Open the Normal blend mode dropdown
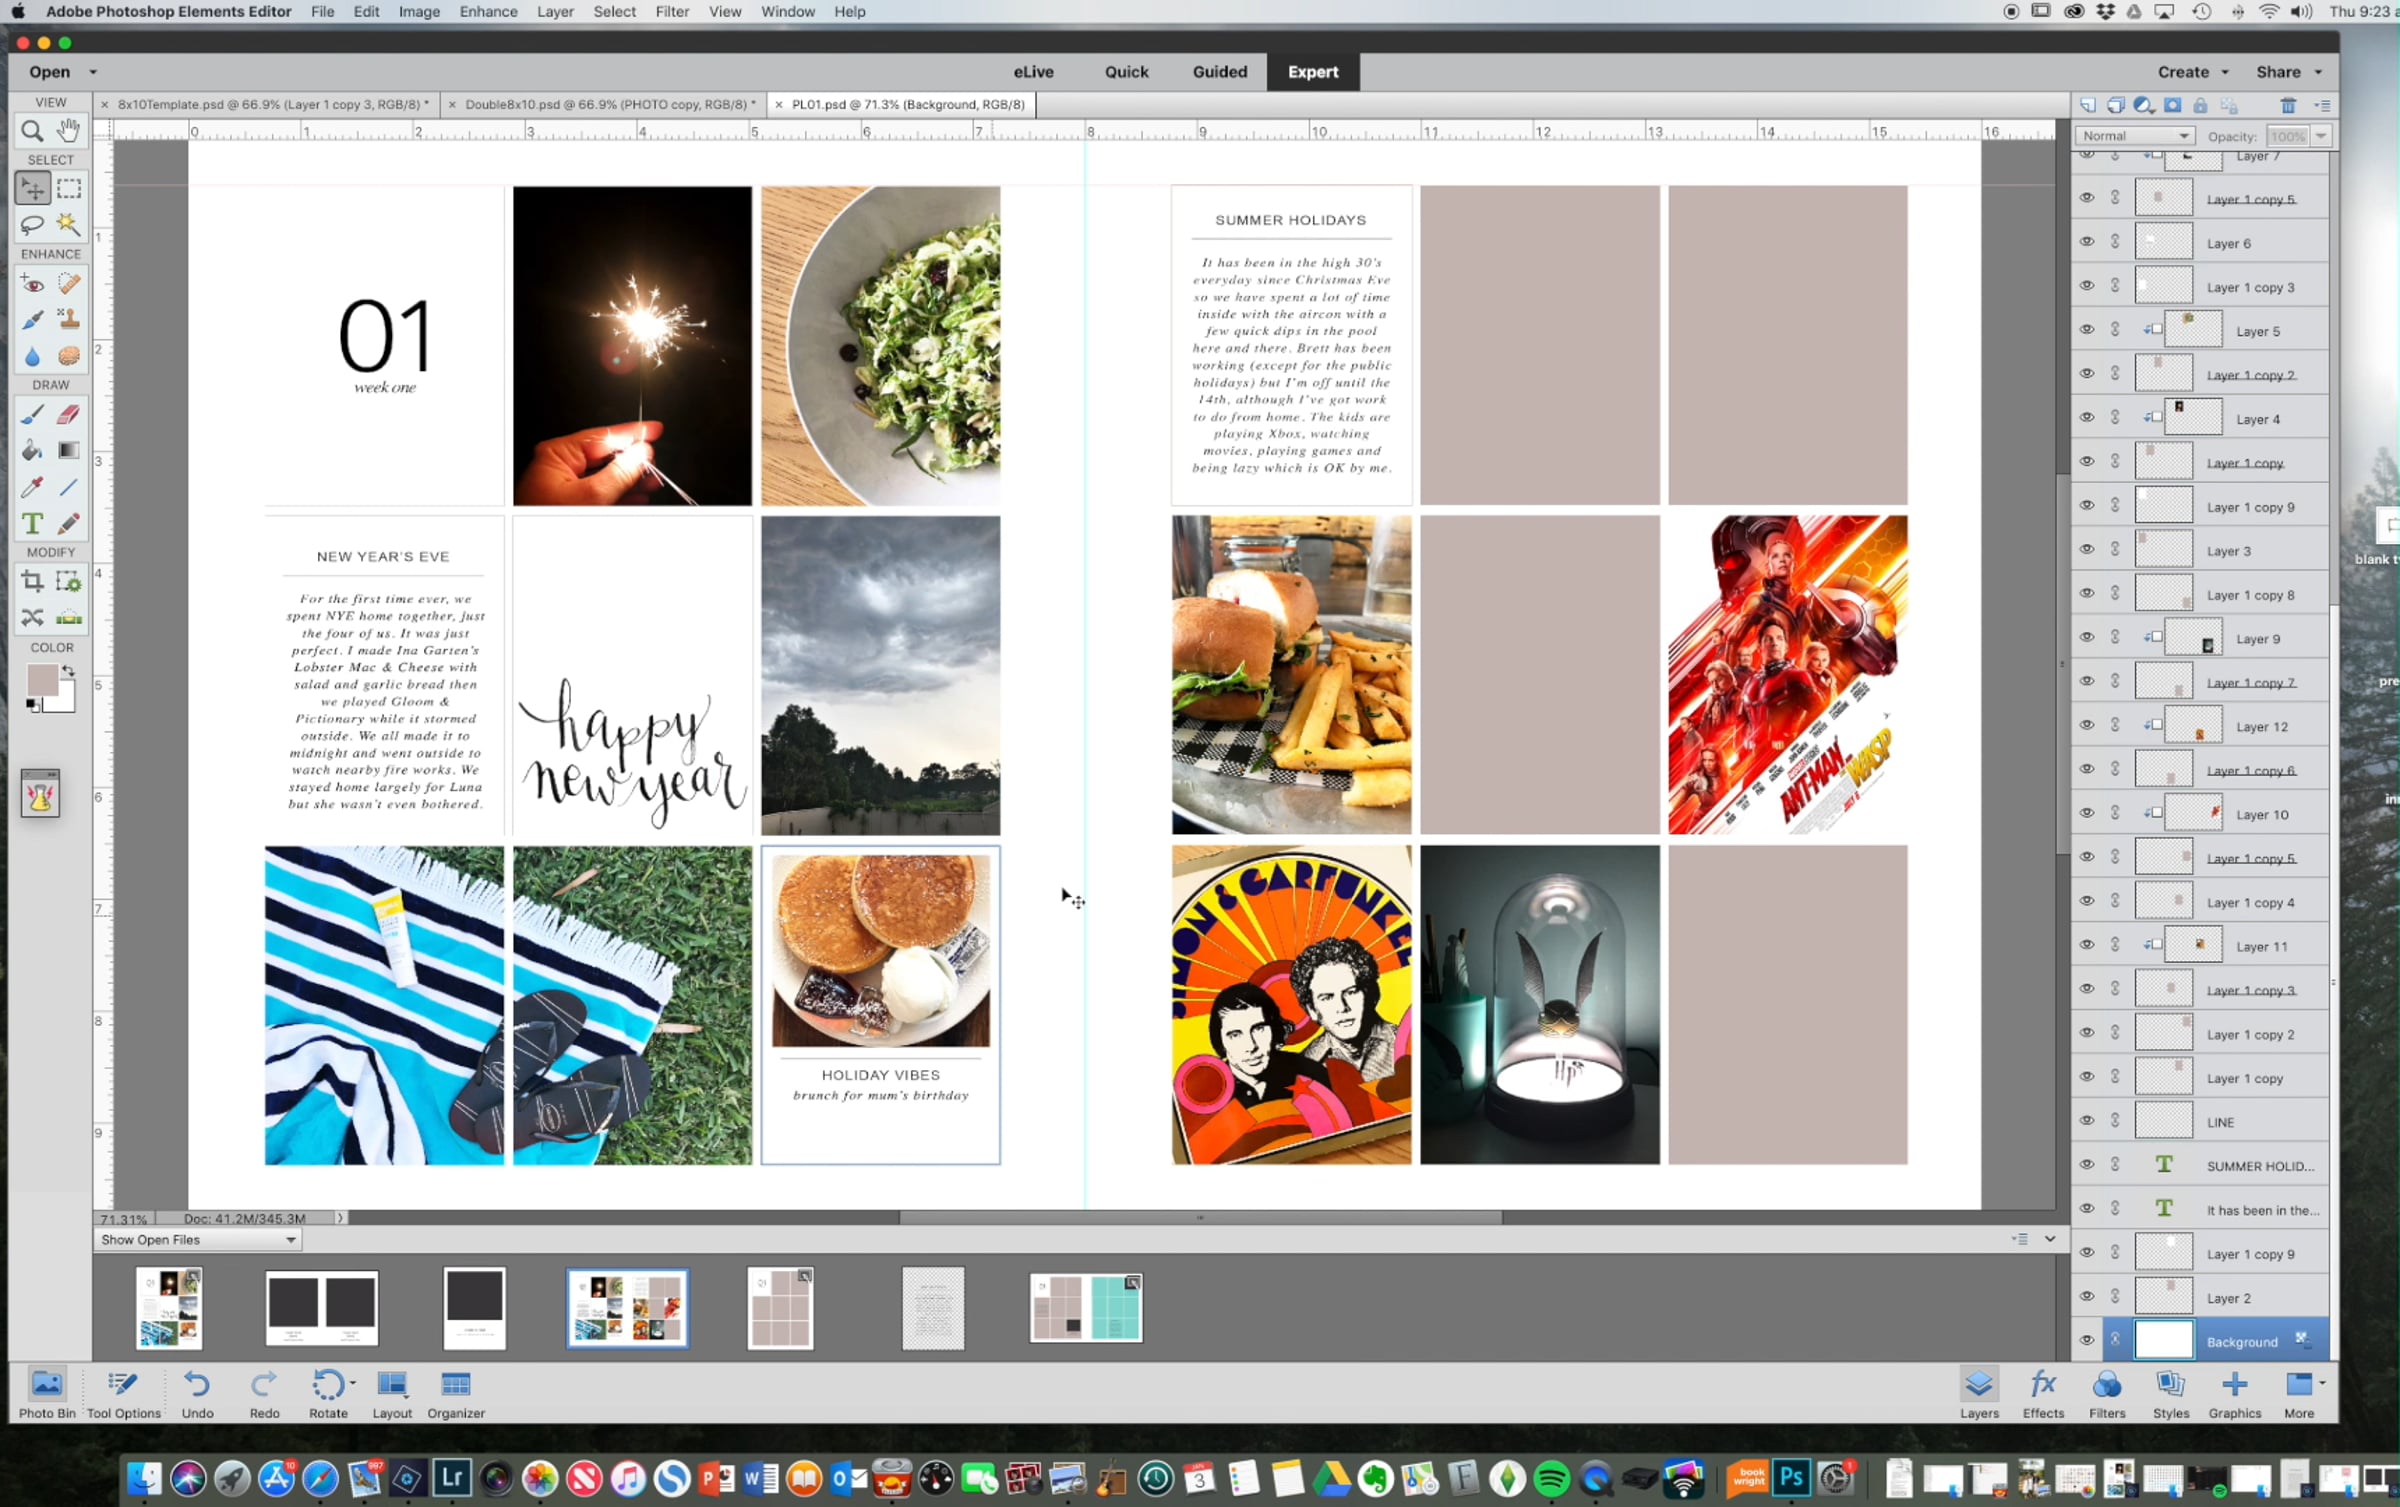2400x1507 pixels. pos(2135,136)
